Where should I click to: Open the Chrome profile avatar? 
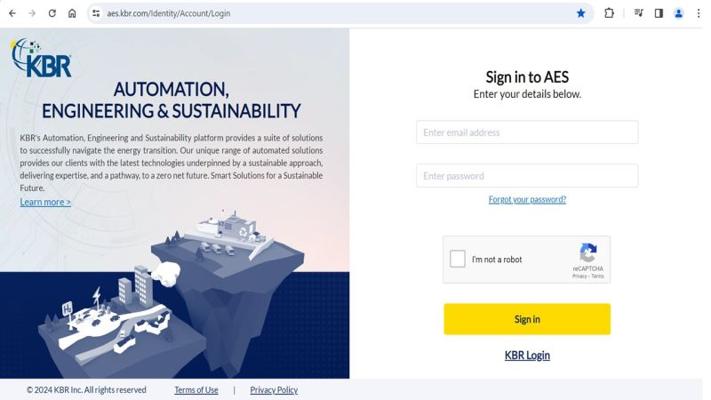679,13
